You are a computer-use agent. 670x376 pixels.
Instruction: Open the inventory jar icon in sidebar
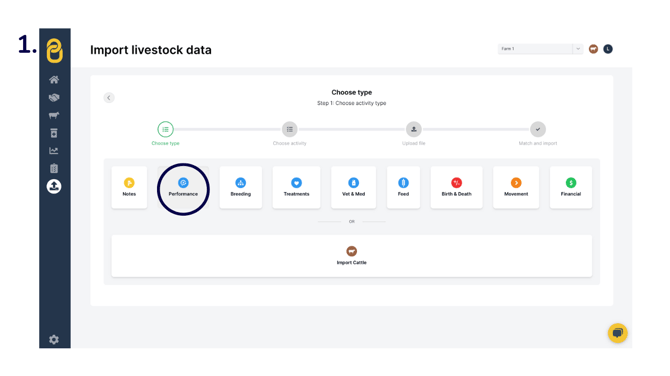coord(54,133)
